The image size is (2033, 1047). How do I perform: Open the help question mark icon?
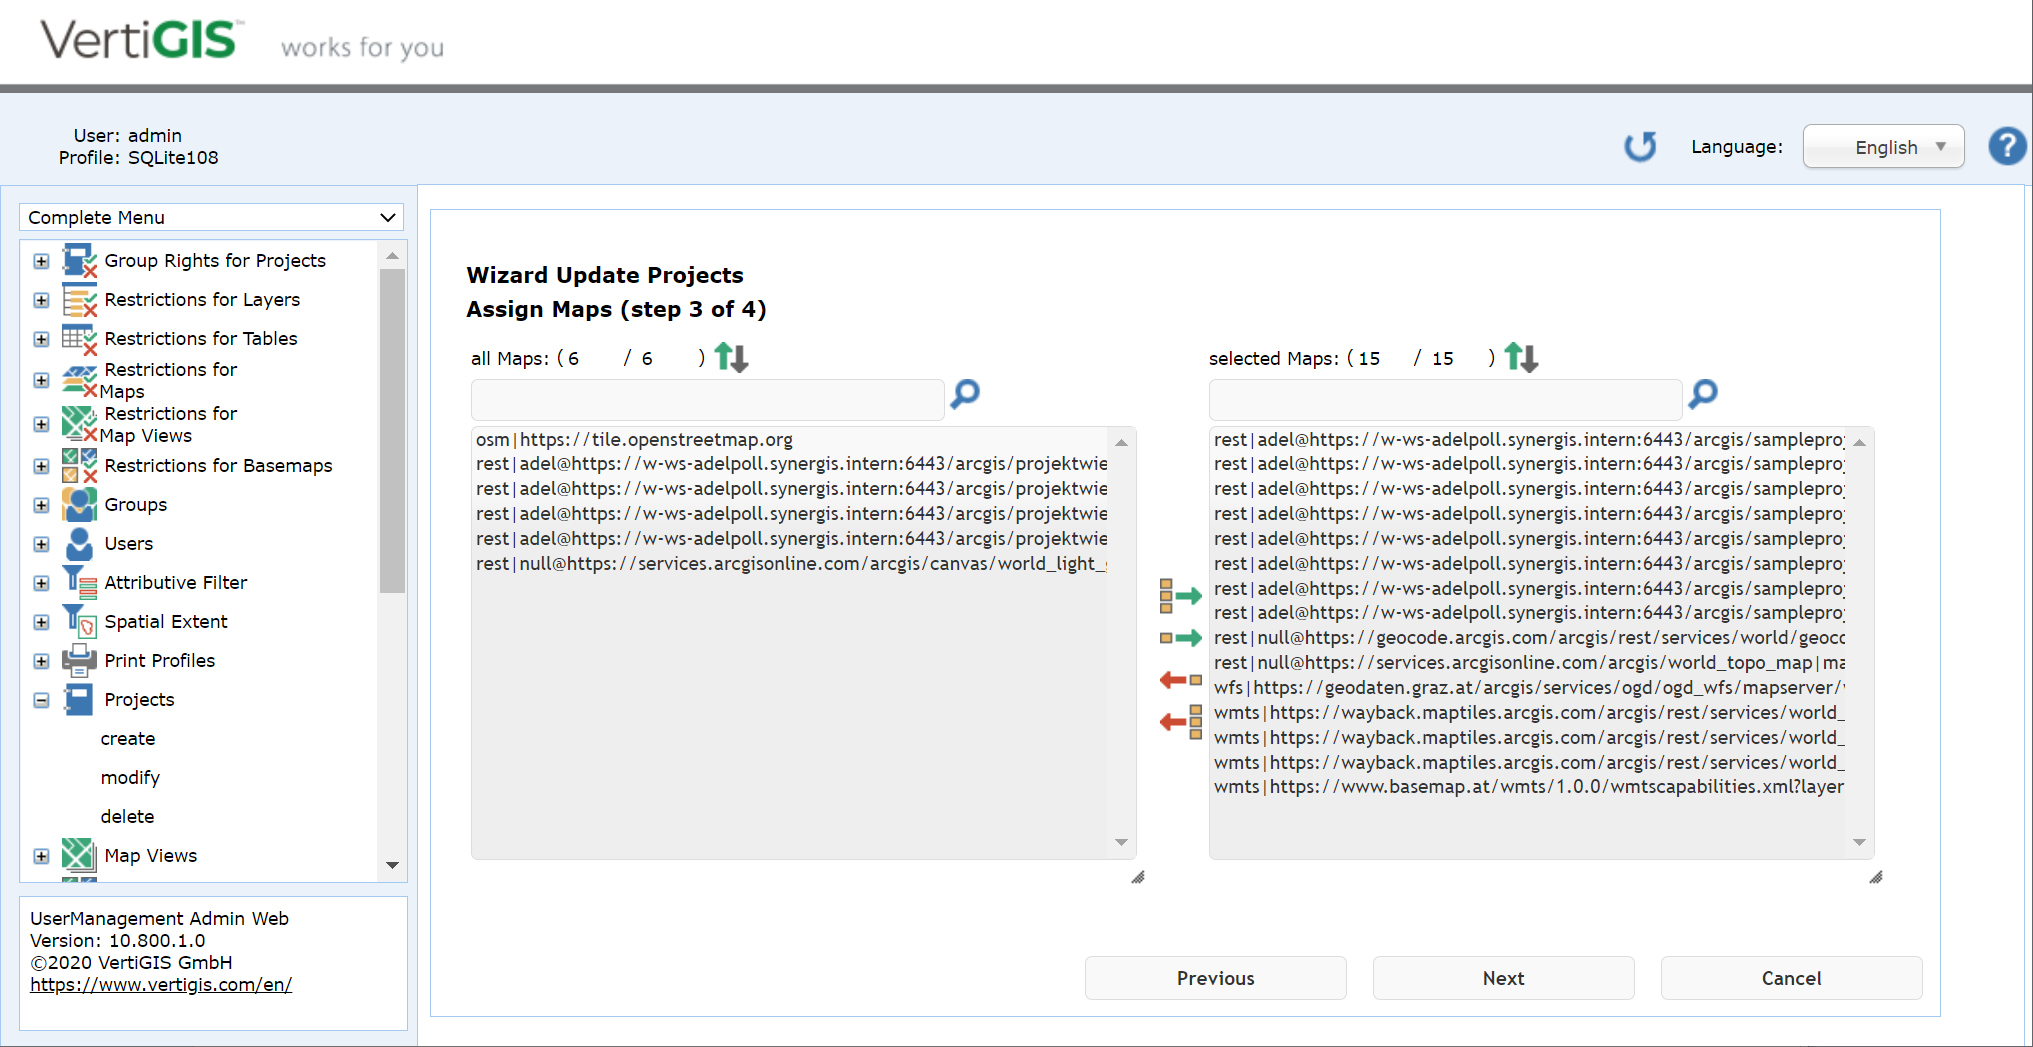click(2007, 146)
